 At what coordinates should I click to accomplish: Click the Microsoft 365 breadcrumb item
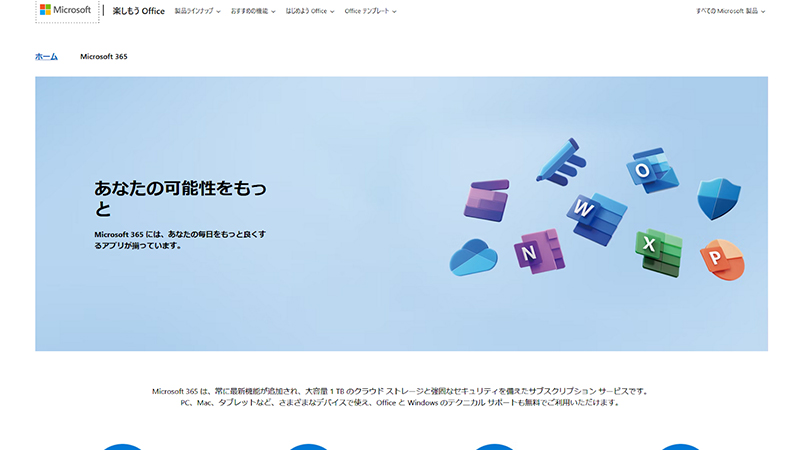[x=104, y=57]
